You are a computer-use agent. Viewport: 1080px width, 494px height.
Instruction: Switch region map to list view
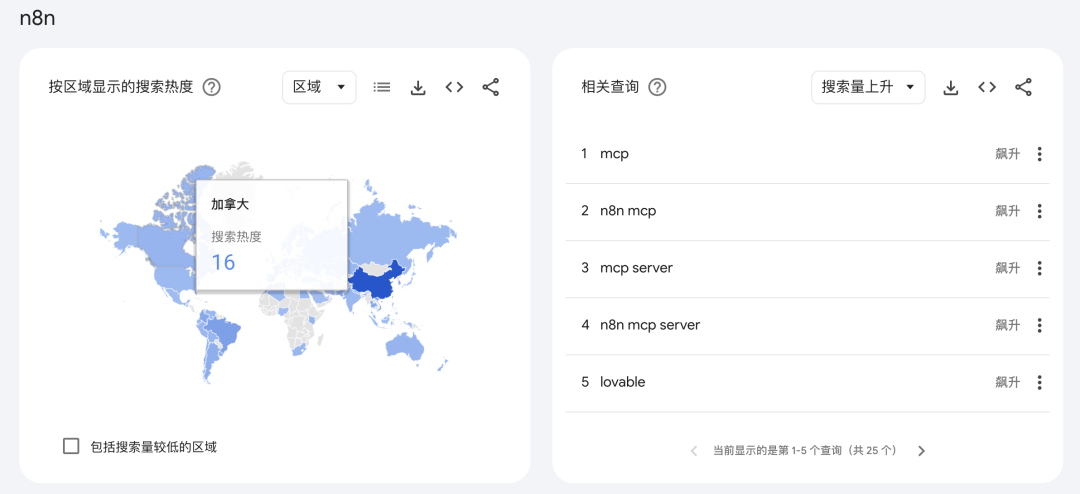(x=382, y=88)
